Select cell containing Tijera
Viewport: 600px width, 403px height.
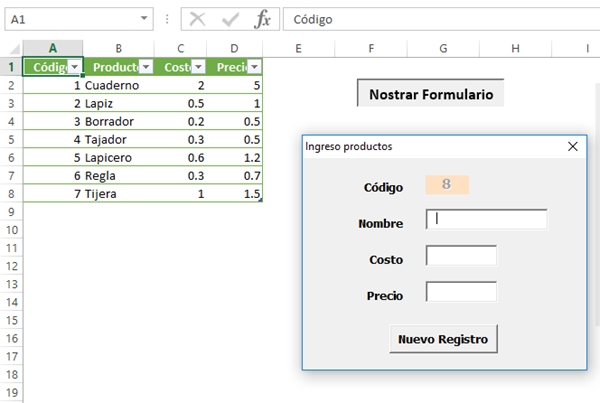tap(118, 193)
